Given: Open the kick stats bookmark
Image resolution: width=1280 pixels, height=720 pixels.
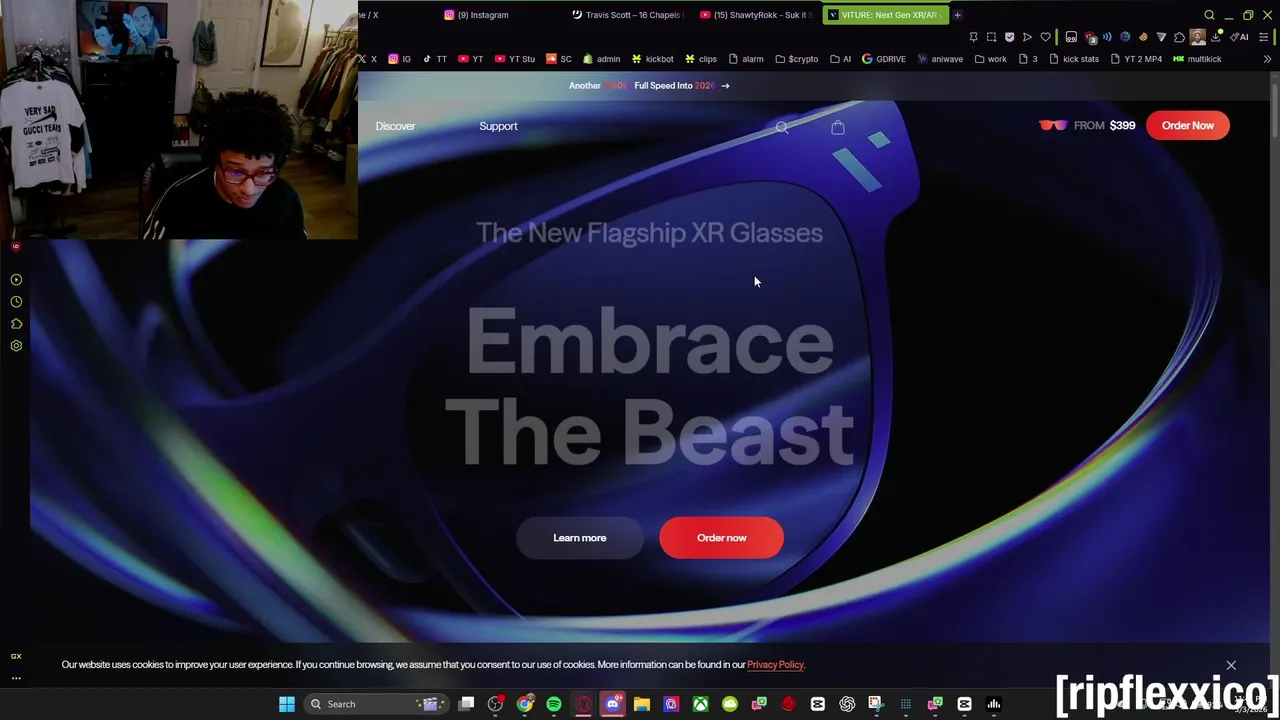Looking at the screenshot, I should tap(1073, 59).
